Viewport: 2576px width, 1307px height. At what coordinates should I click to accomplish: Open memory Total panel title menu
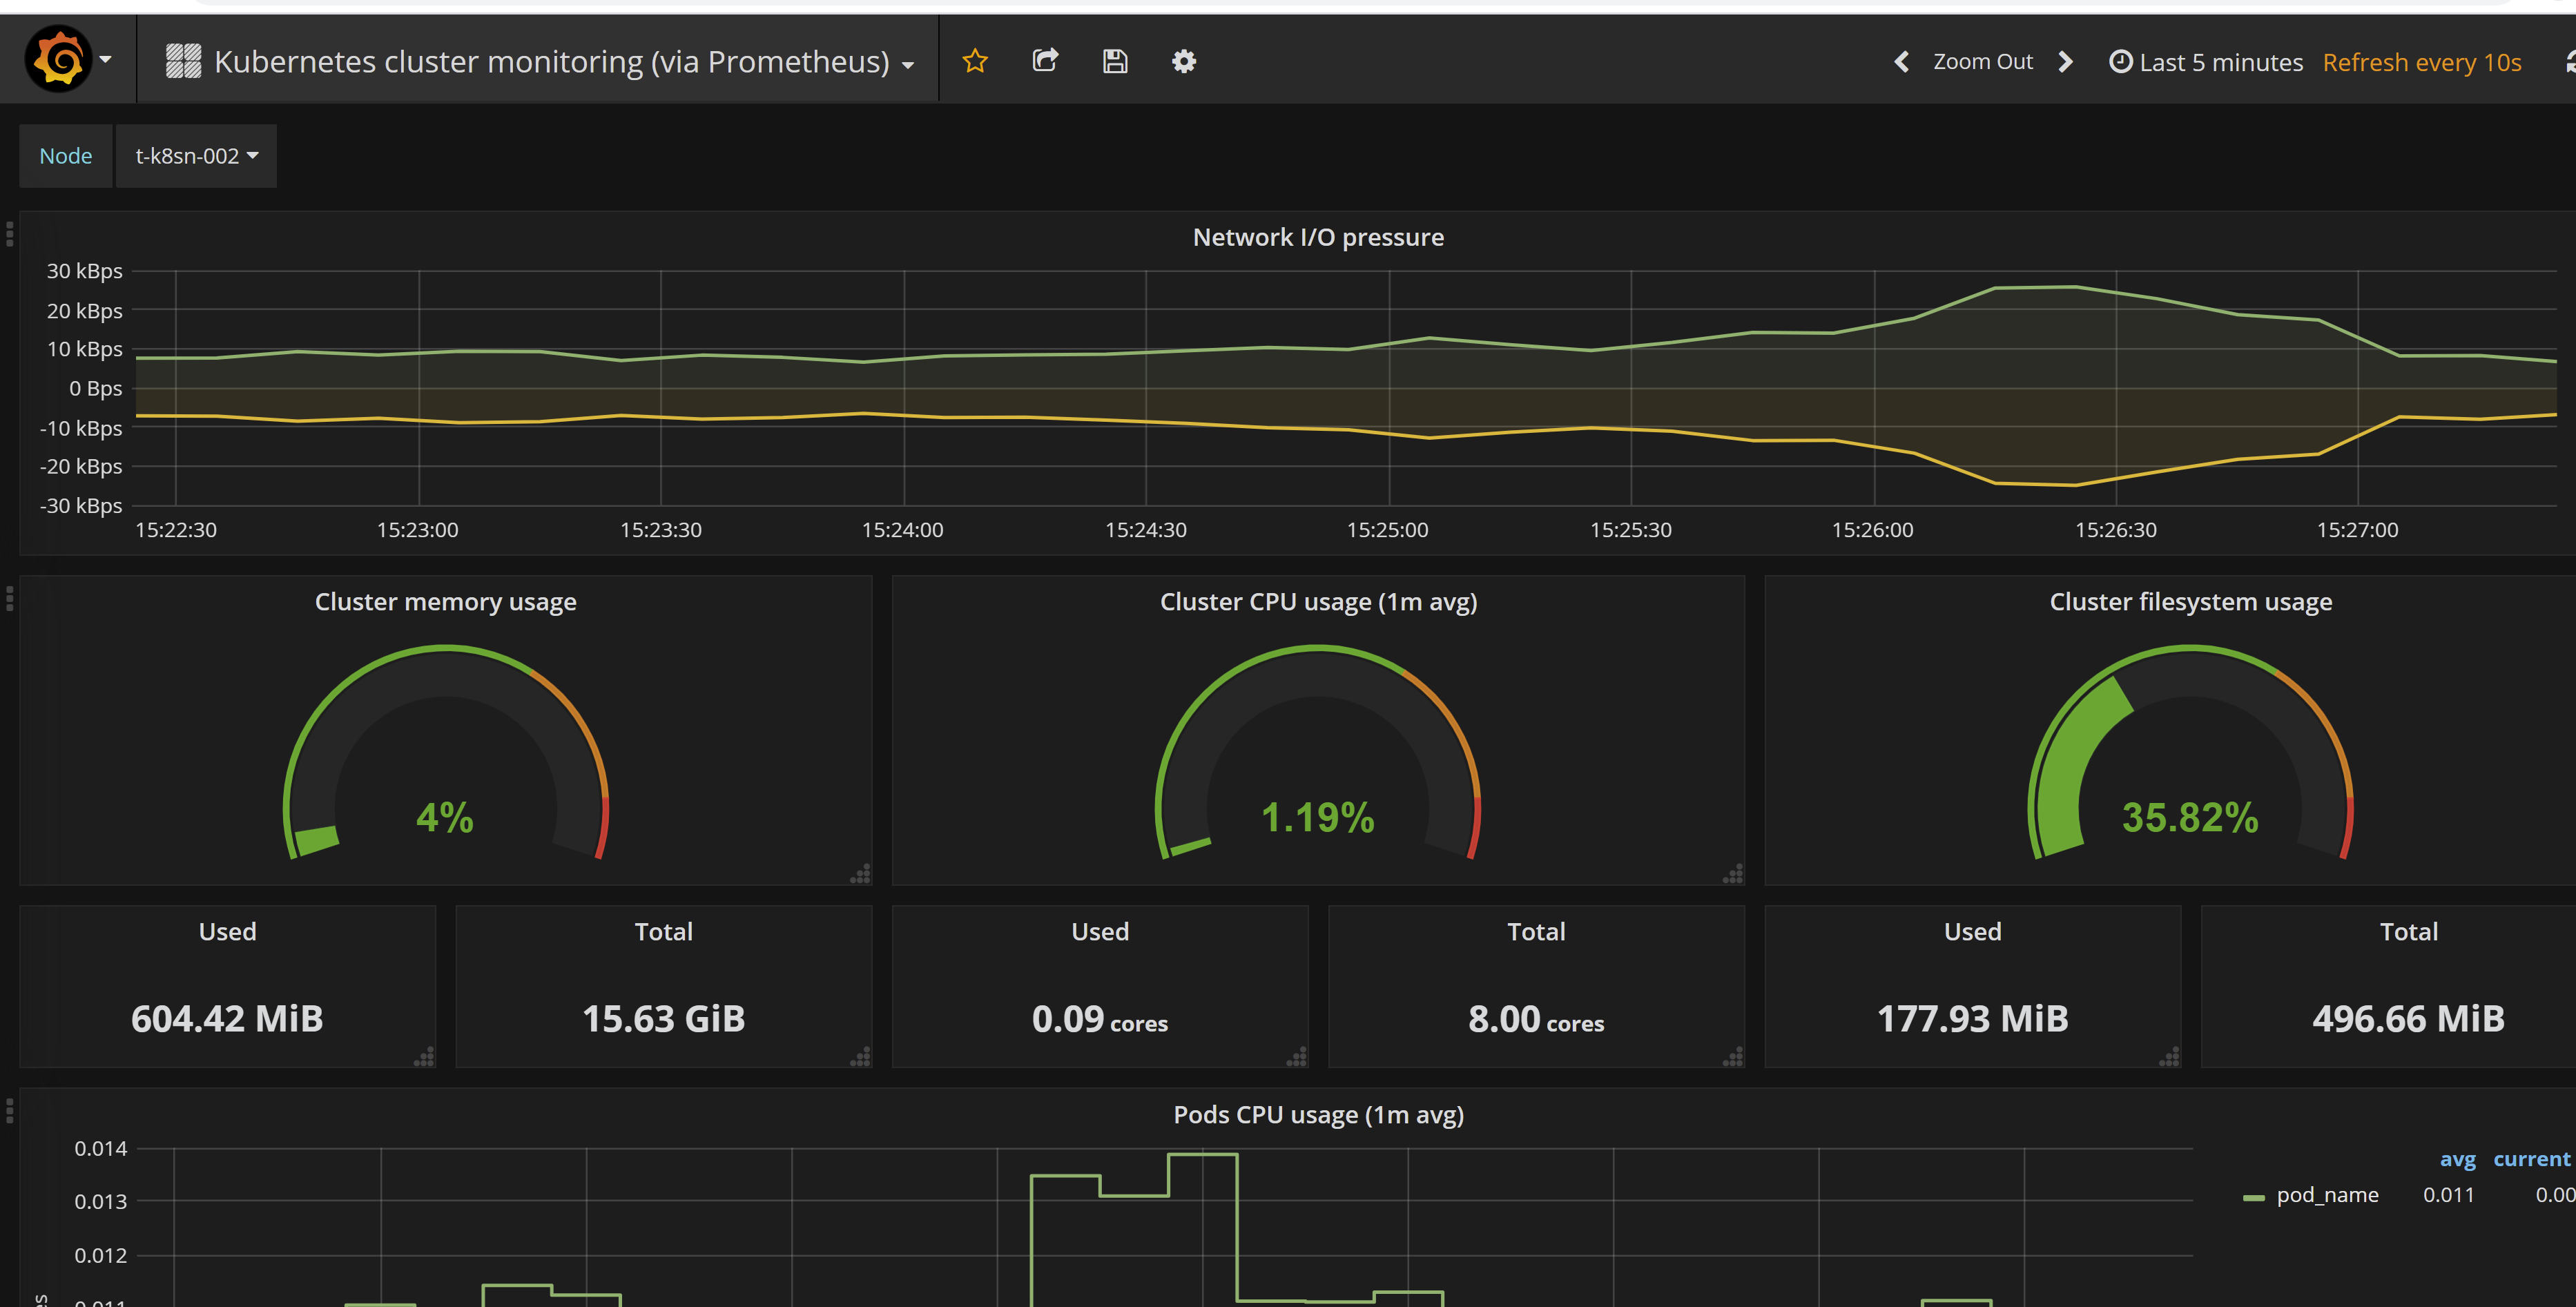point(664,931)
